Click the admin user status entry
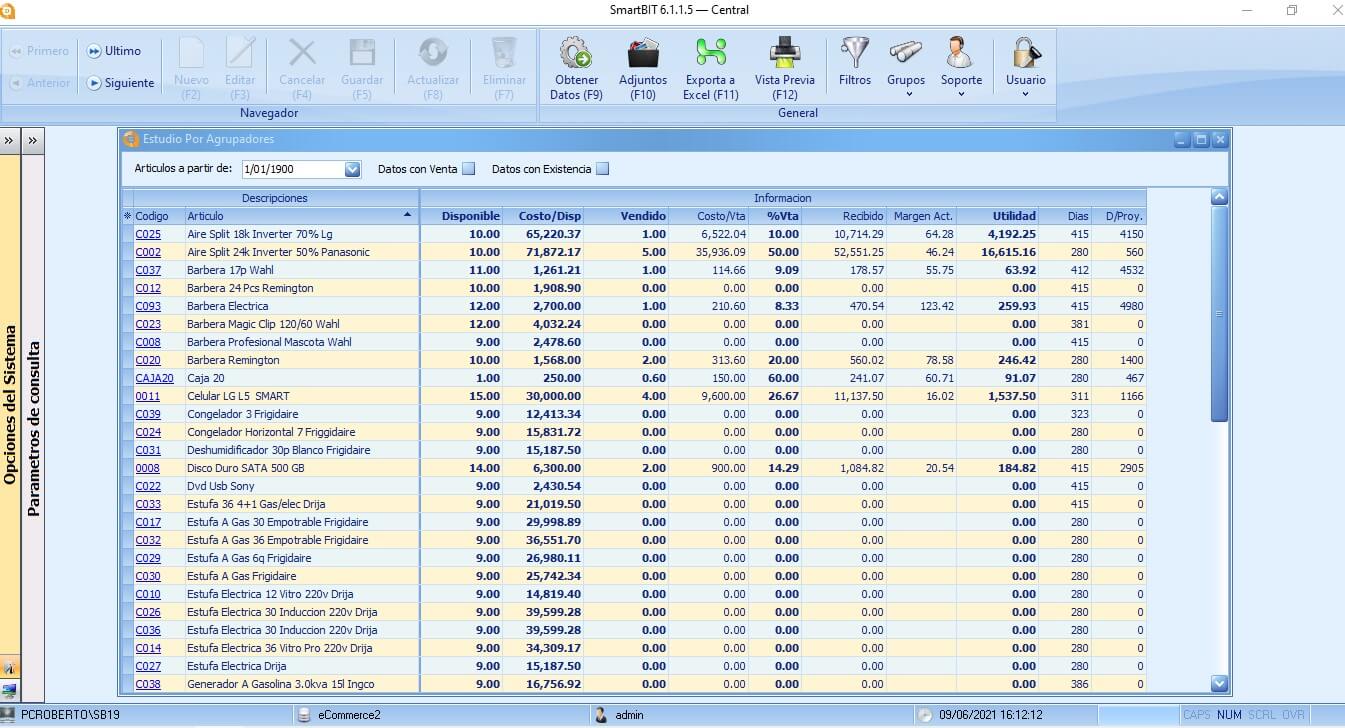1345x728 pixels. [x=620, y=715]
